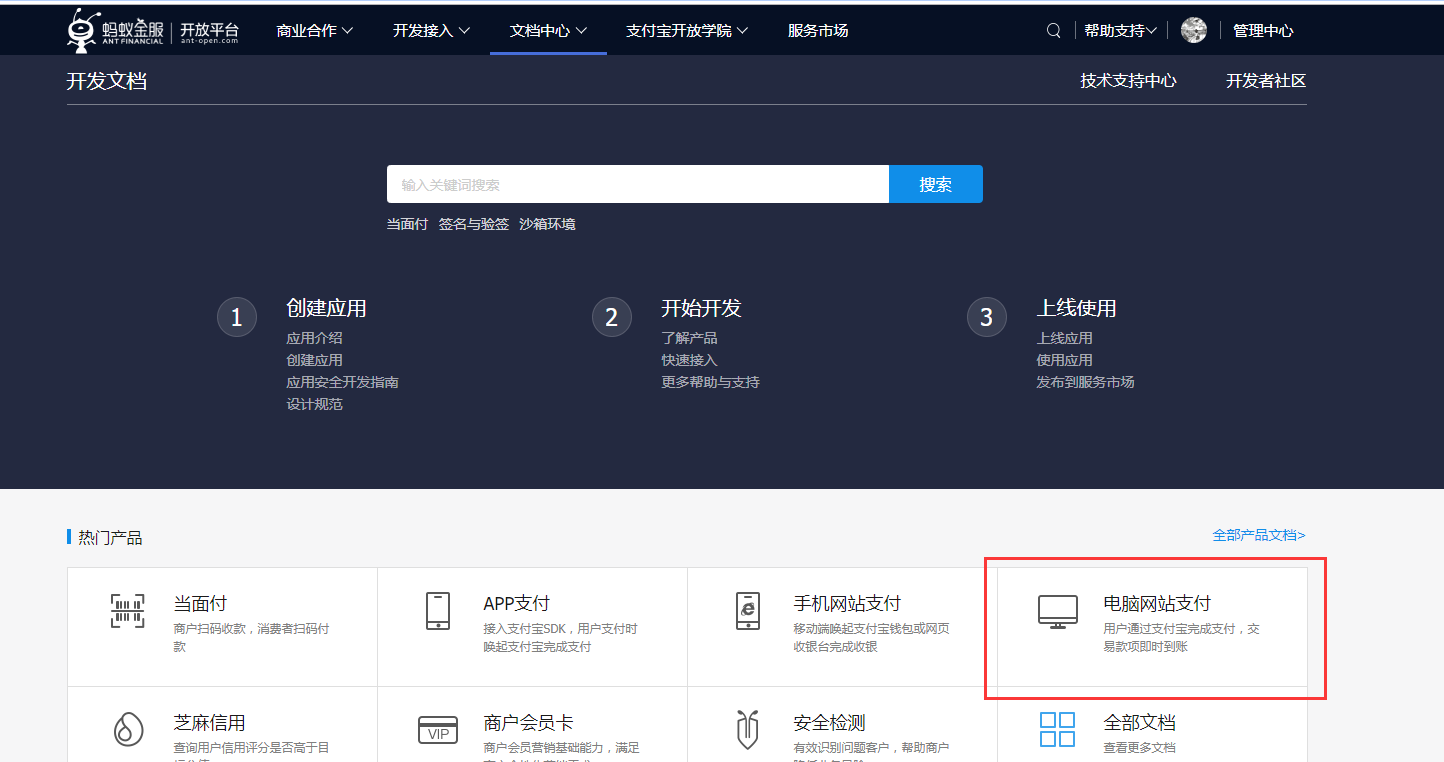
Task: Expand the 商业合作 dropdown menu
Action: [315, 31]
